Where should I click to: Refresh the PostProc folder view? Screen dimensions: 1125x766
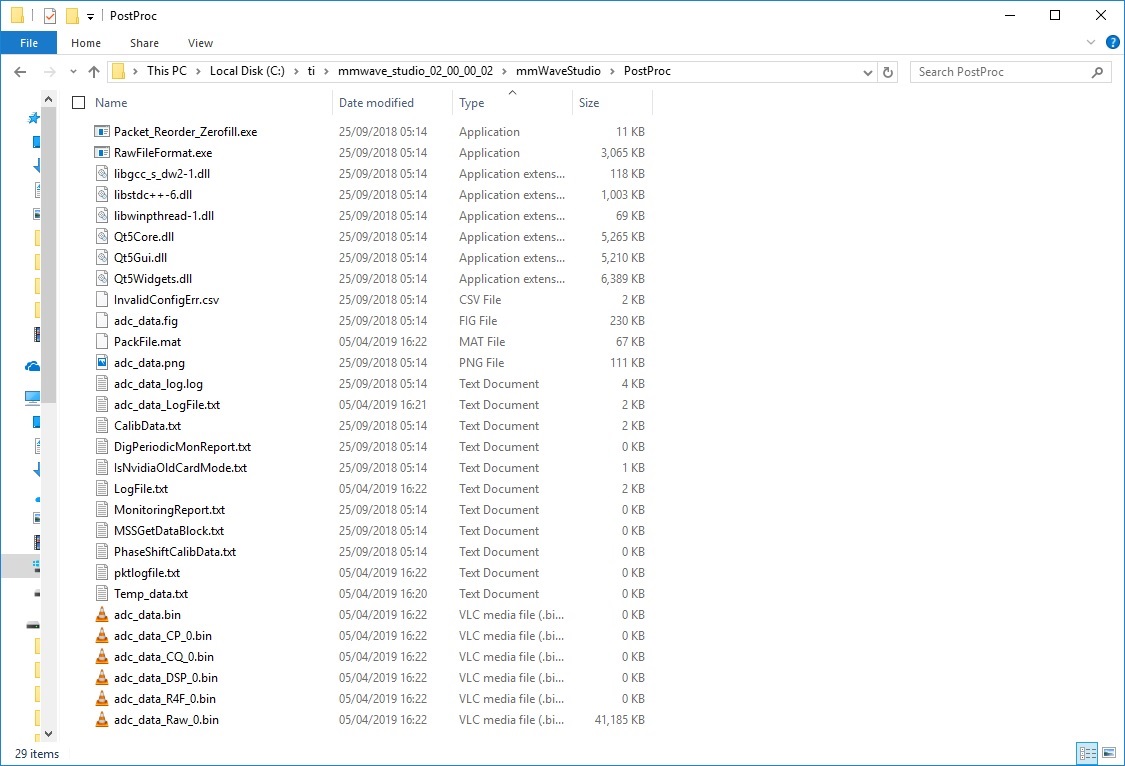coord(888,72)
